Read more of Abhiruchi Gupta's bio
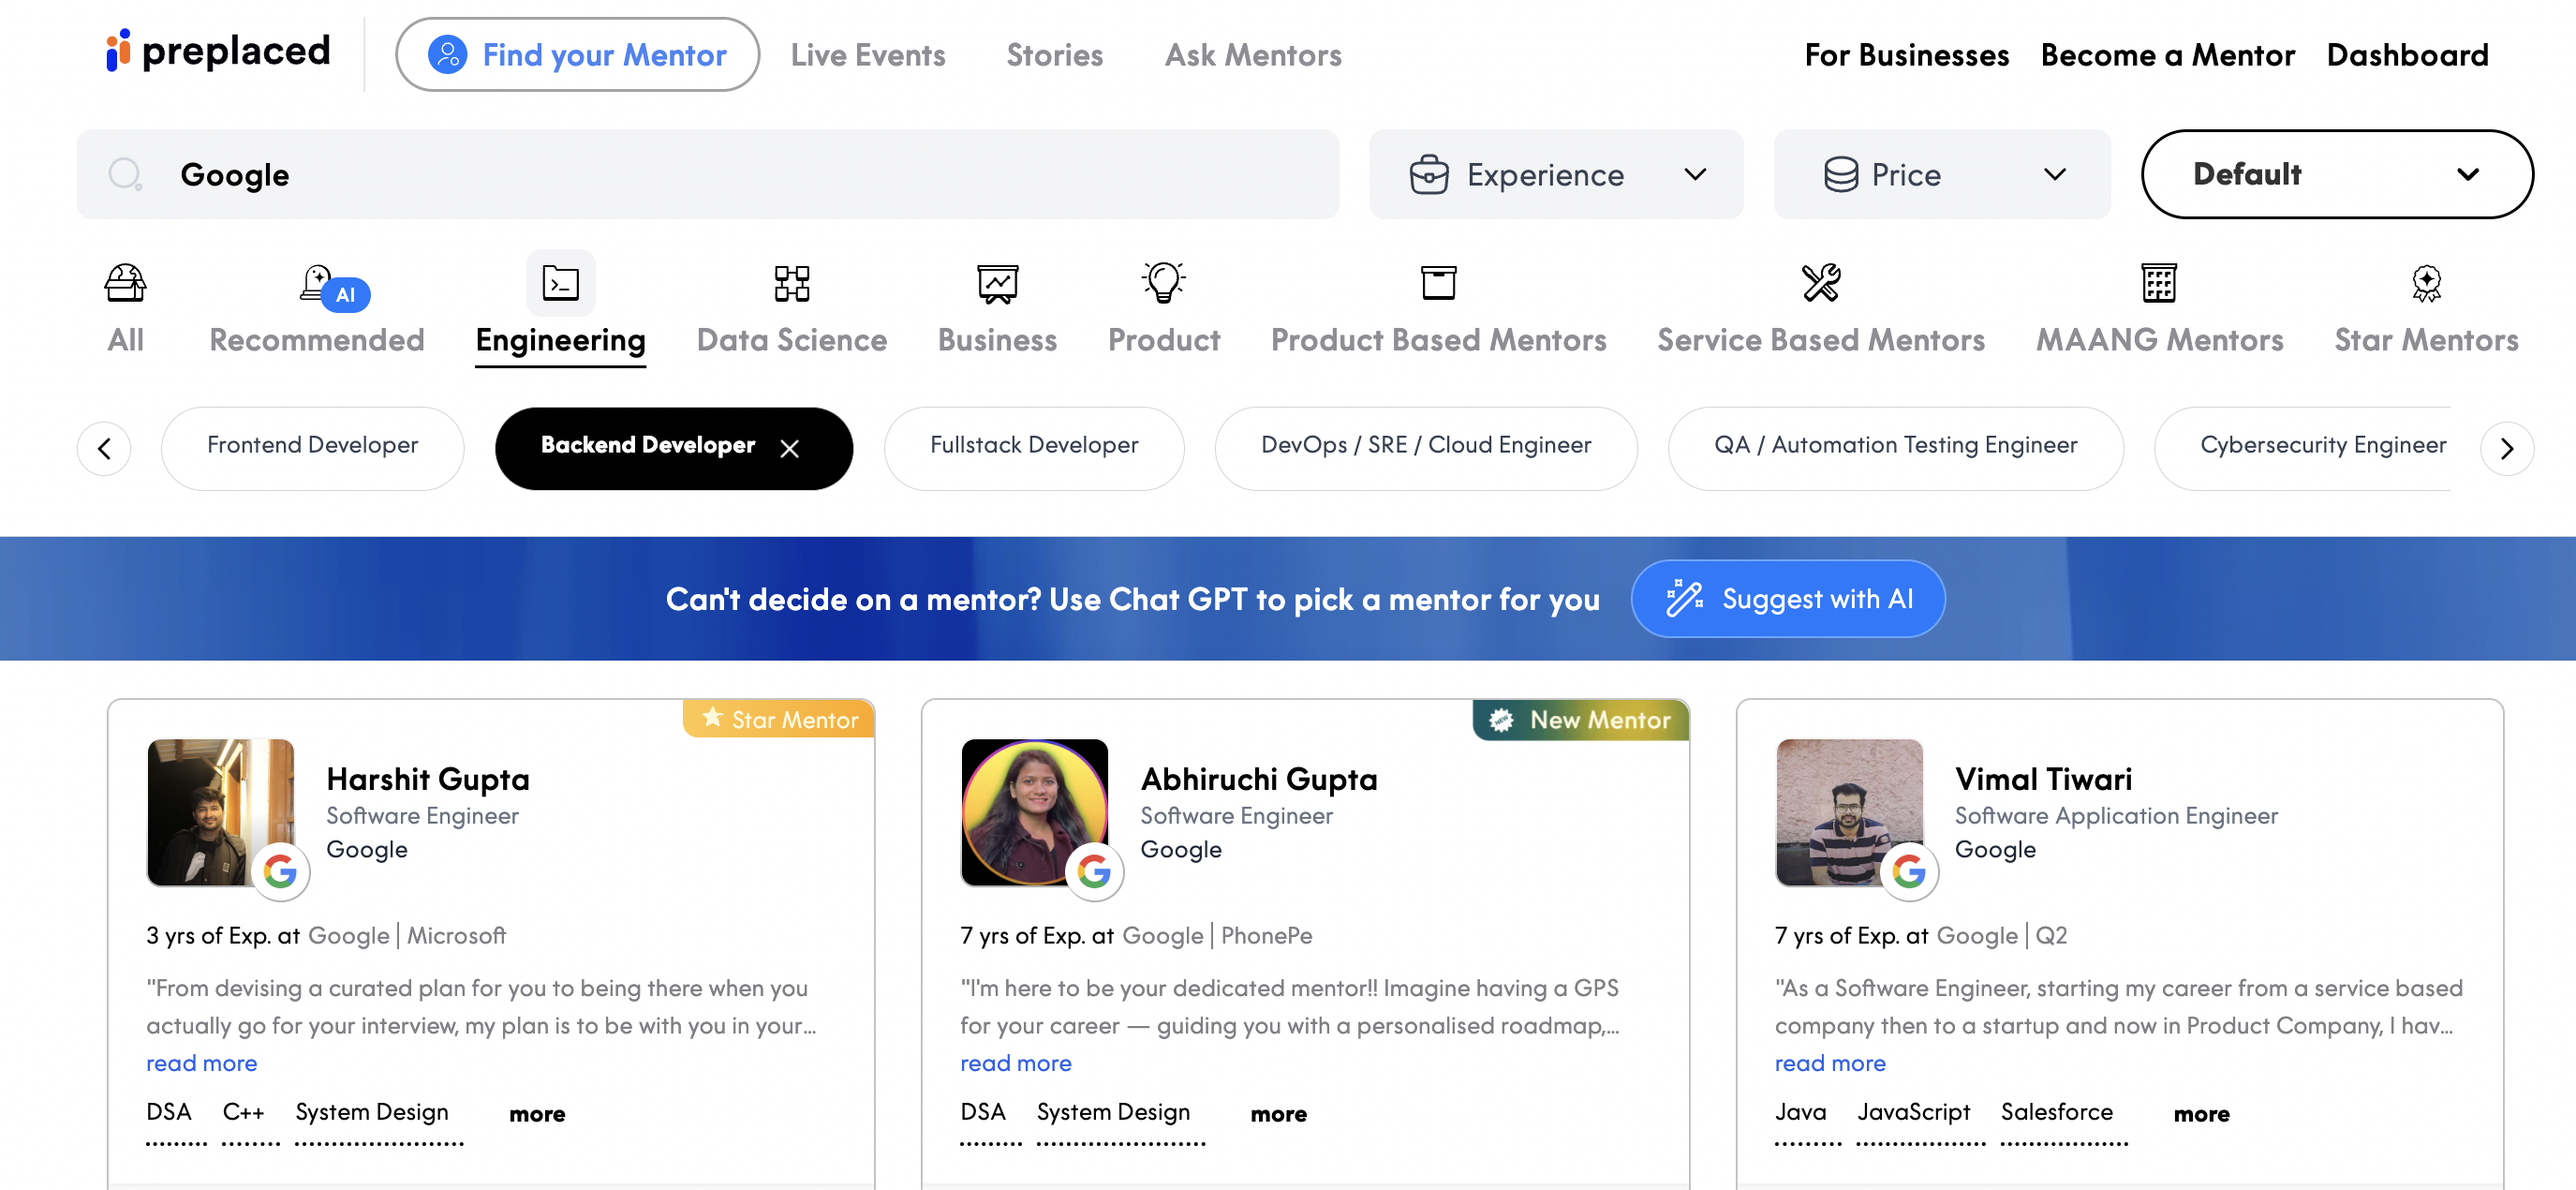Screen dimensions: 2576x1190 click(x=1015, y=1063)
